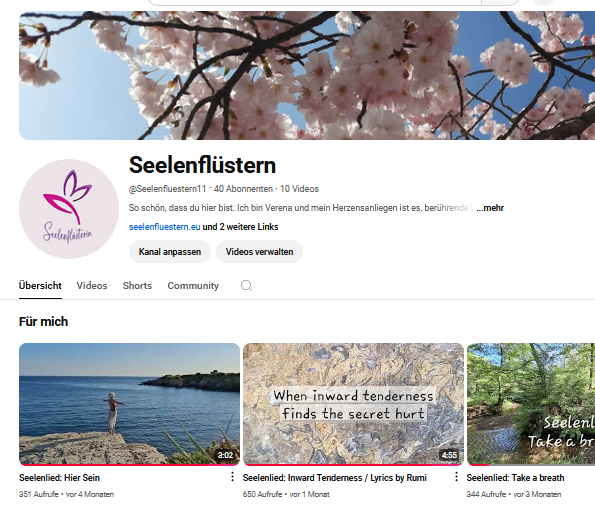Click the Videos verwalten button

pos(260,252)
